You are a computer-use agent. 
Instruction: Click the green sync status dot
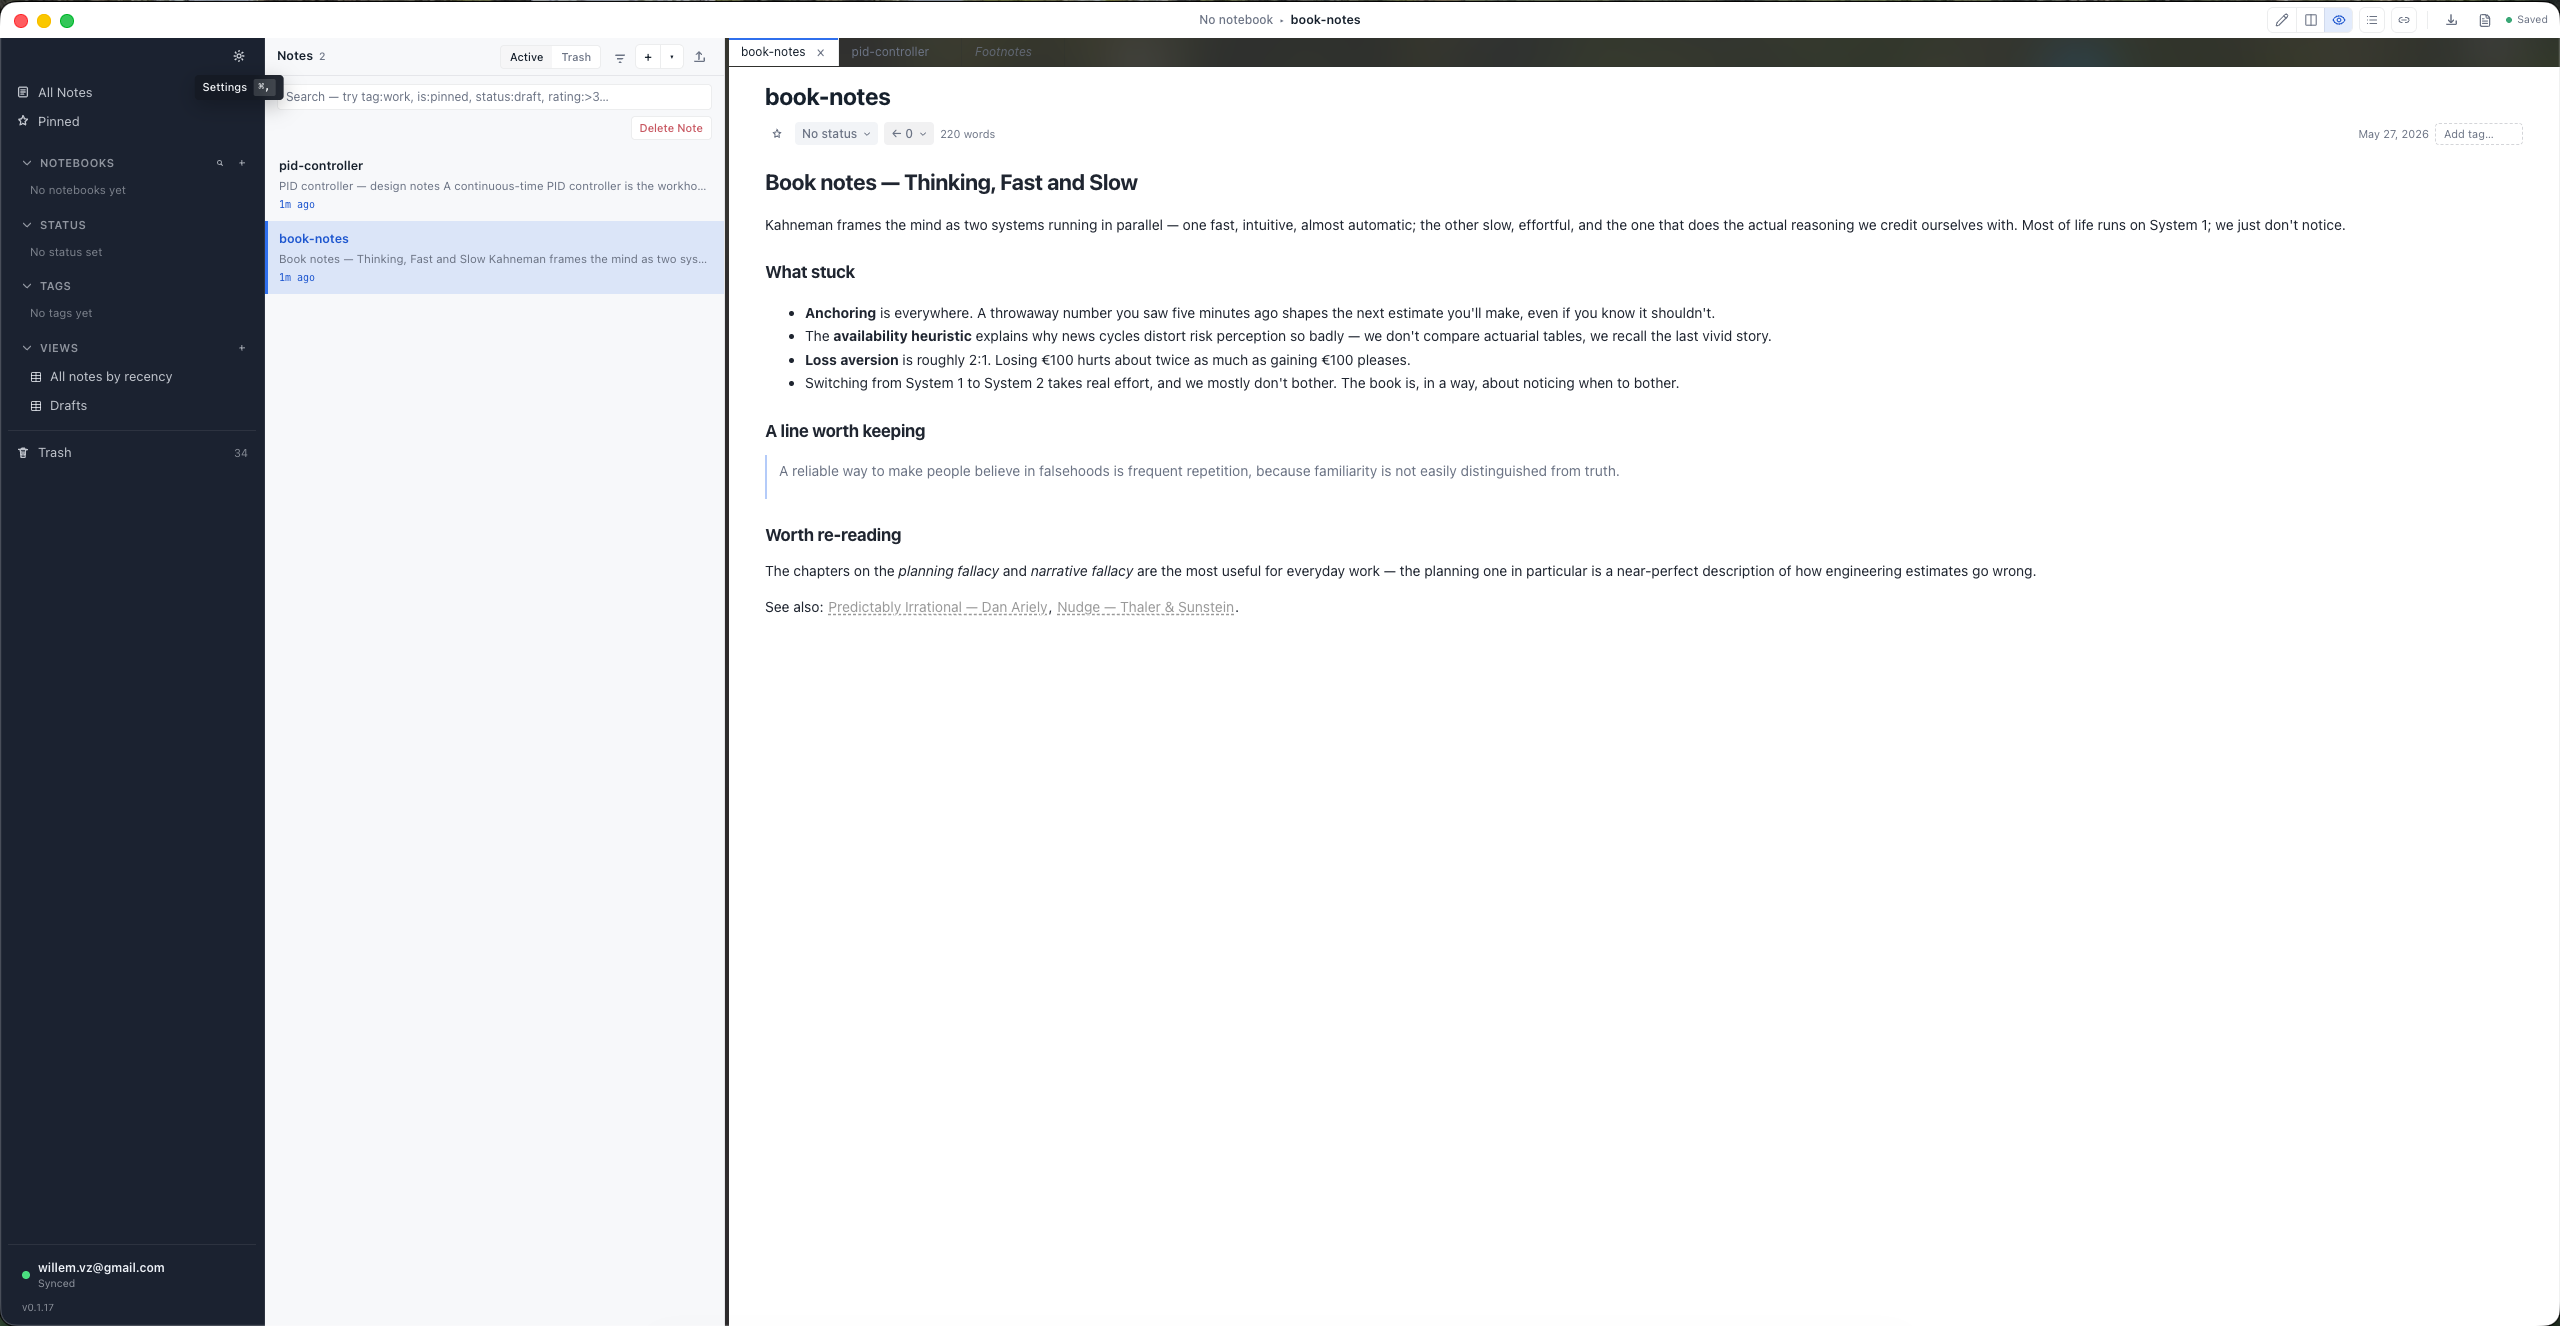coord(26,1275)
